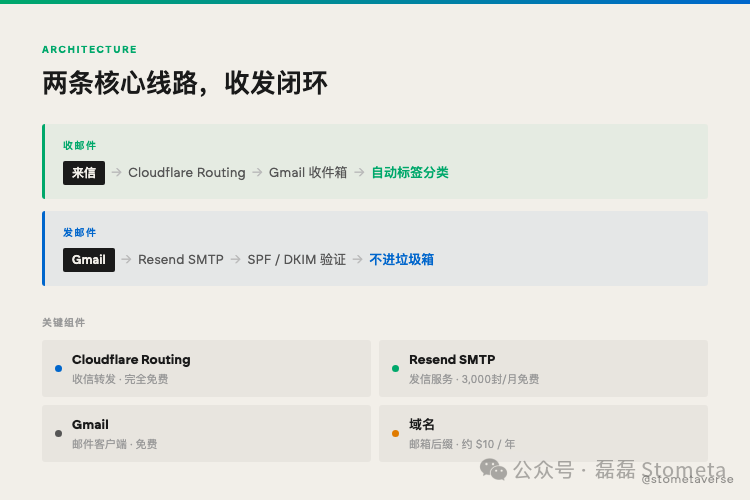This screenshot has width=750, height=500.
Task: Click green dot beside Resend SMTP card
Action: [x=395, y=368]
